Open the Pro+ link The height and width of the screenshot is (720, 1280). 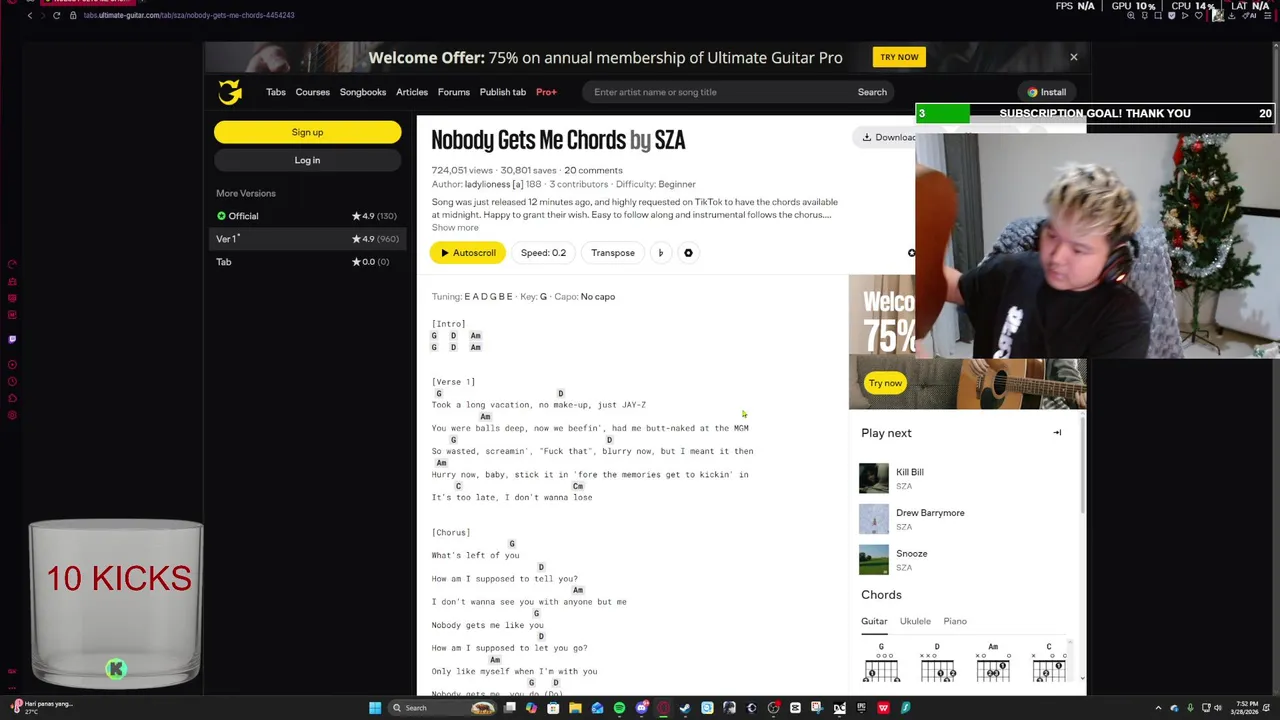point(546,92)
